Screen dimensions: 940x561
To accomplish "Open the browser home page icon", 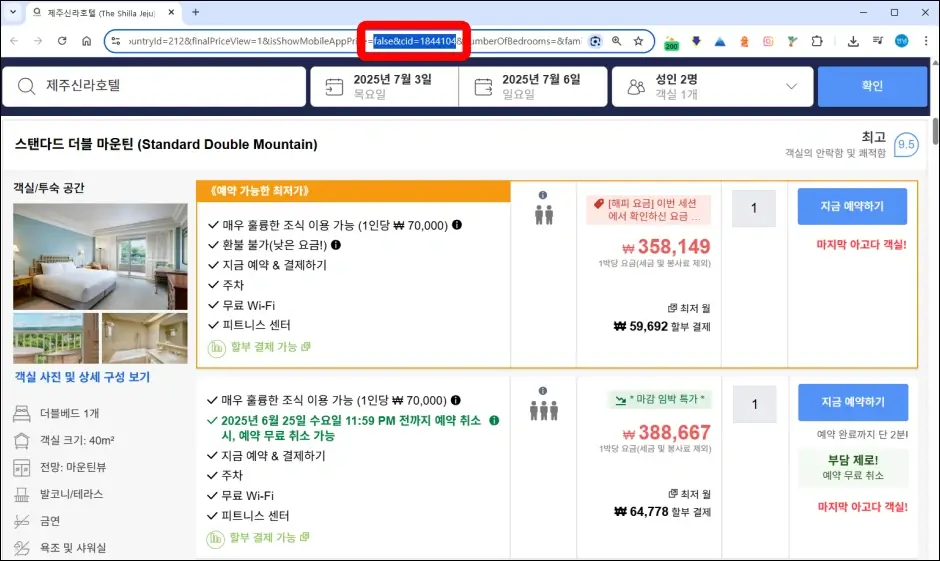I will (x=86, y=41).
